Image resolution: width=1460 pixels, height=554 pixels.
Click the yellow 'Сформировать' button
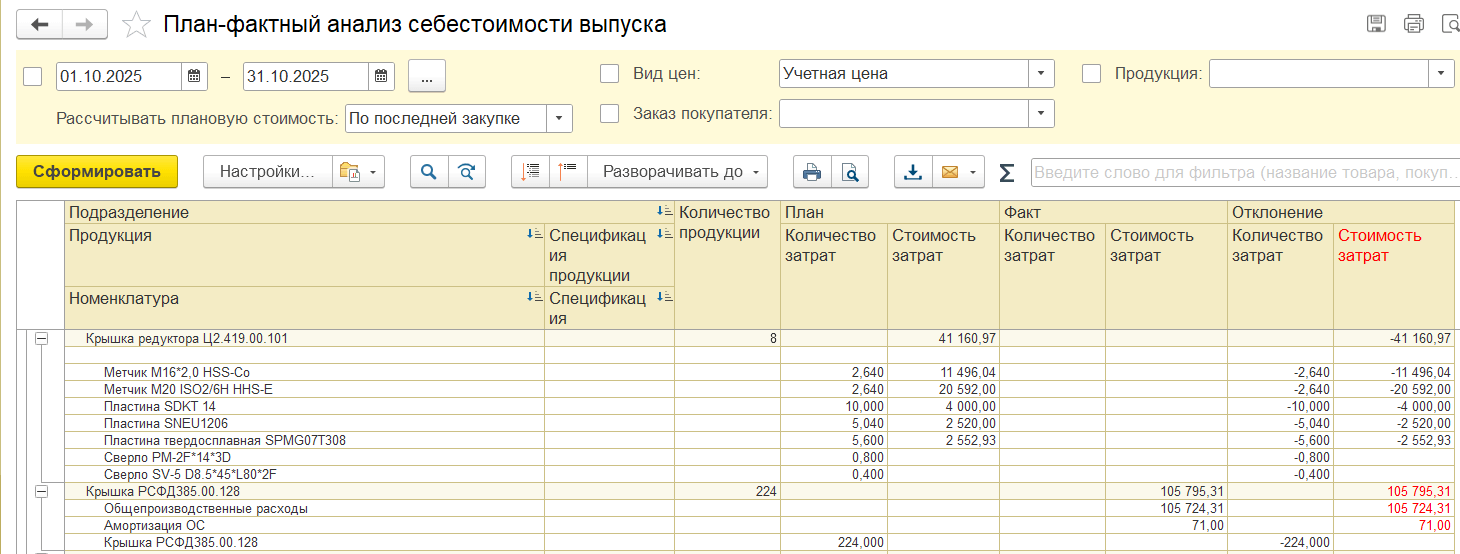[97, 172]
